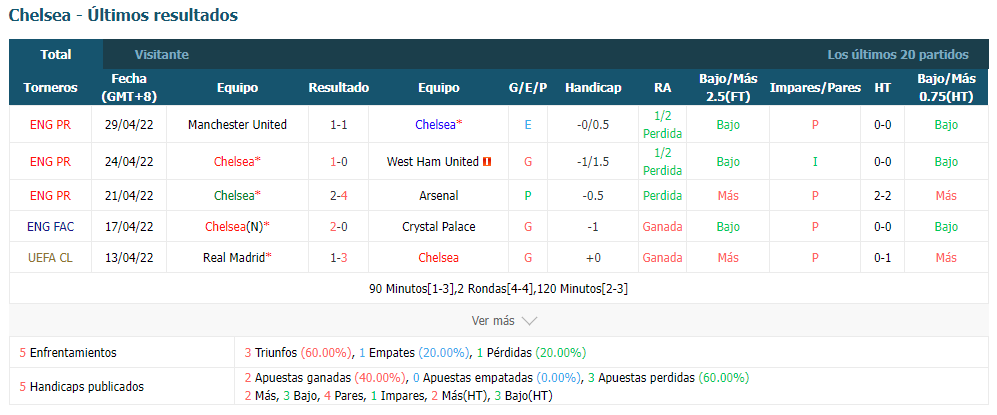Open Crystal Palace team page
The height and width of the screenshot is (415, 997).
click(x=439, y=227)
